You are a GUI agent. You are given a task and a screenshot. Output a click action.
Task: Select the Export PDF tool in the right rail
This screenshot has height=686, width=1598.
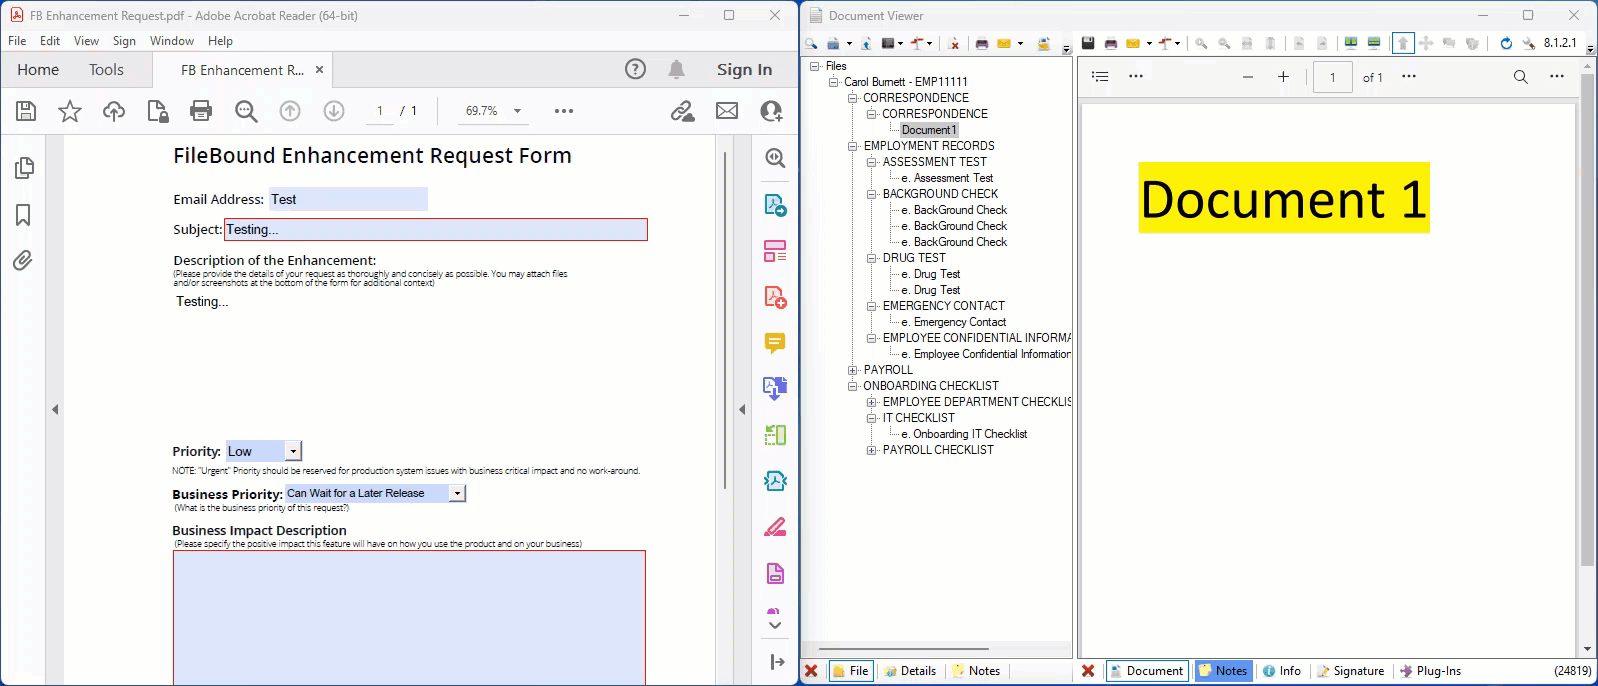click(775, 205)
